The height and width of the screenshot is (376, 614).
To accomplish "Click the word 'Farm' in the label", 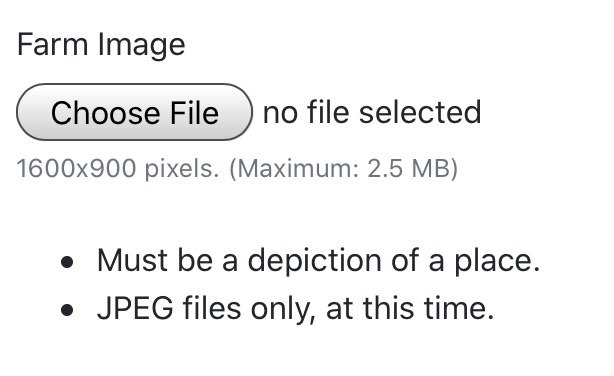I will [x=52, y=44].
